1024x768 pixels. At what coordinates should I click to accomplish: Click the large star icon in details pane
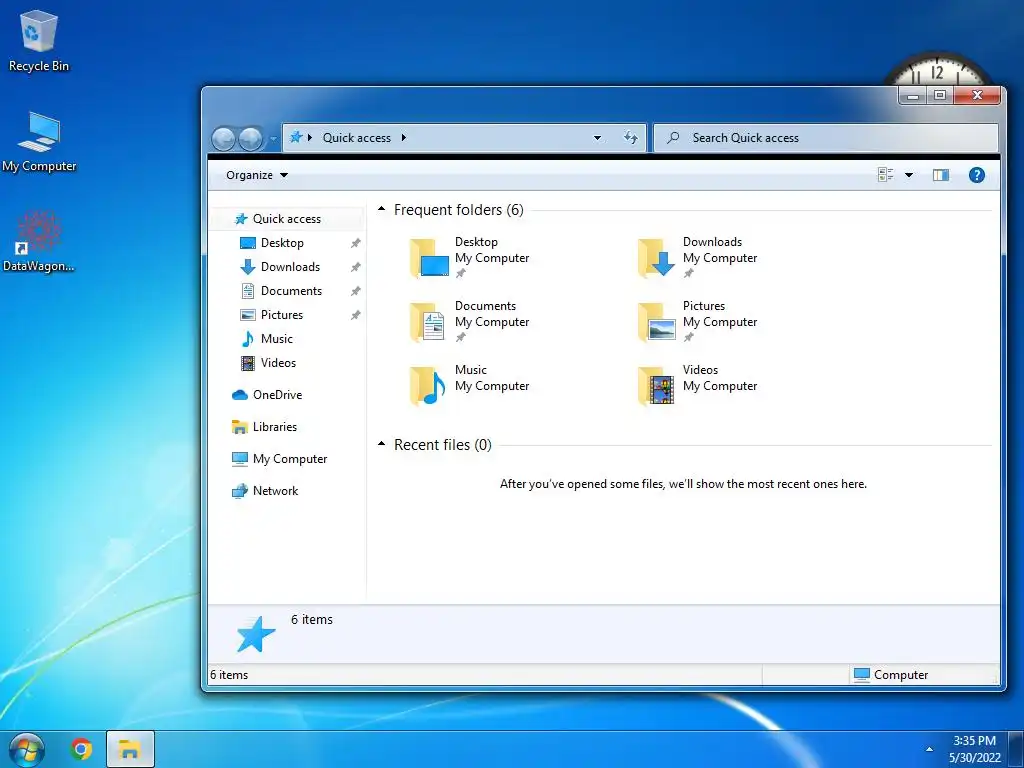click(255, 634)
